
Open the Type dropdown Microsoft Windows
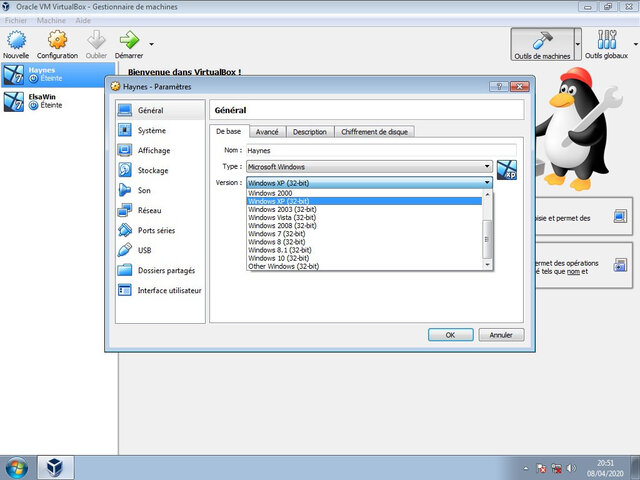pos(369,167)
